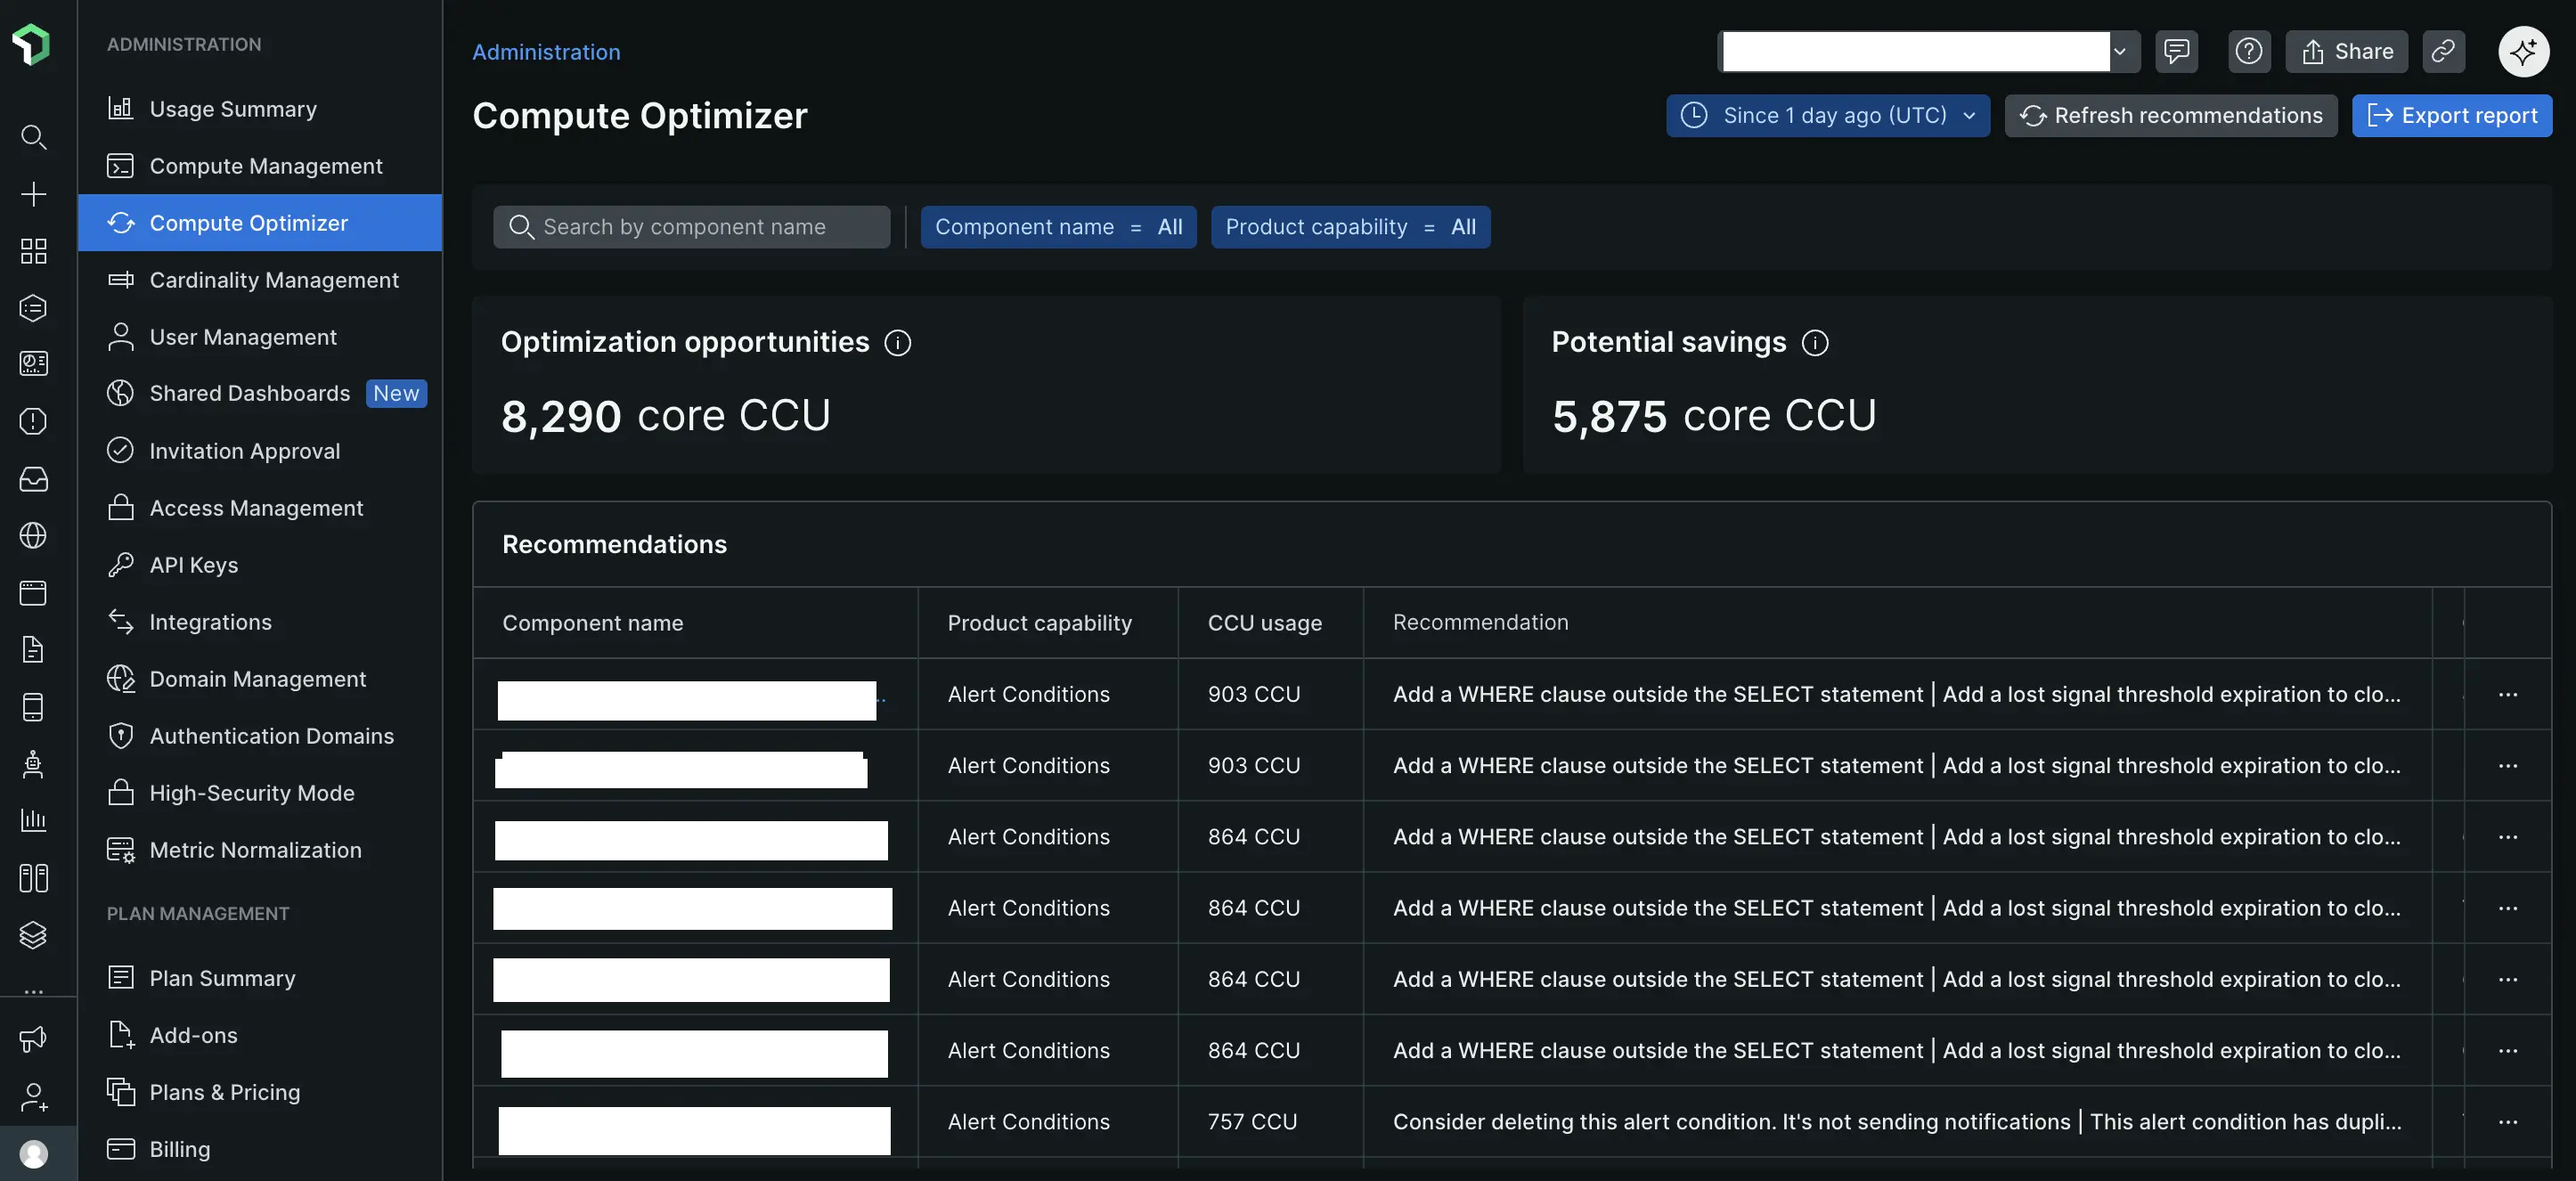Open actions menu for first 903 CCU row
2576x1181 pixels.
click(x=2507, y=695)
